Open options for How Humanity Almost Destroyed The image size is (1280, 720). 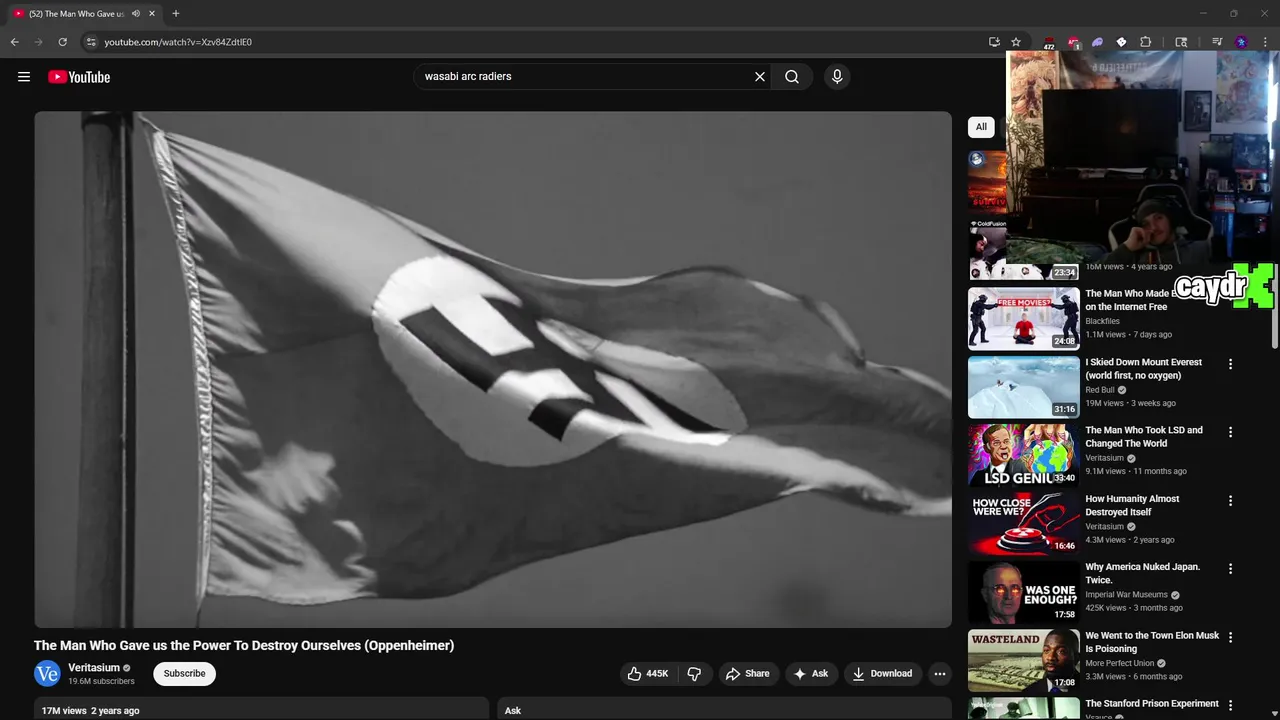(x=1231, y=500)
